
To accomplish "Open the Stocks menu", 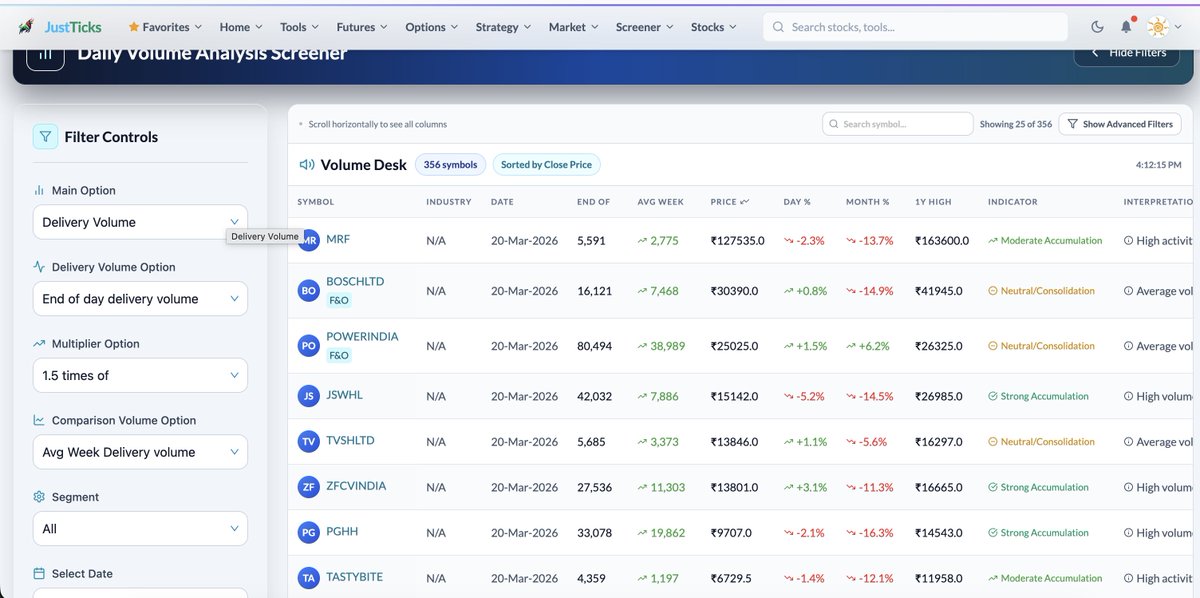I will point(714,27).
